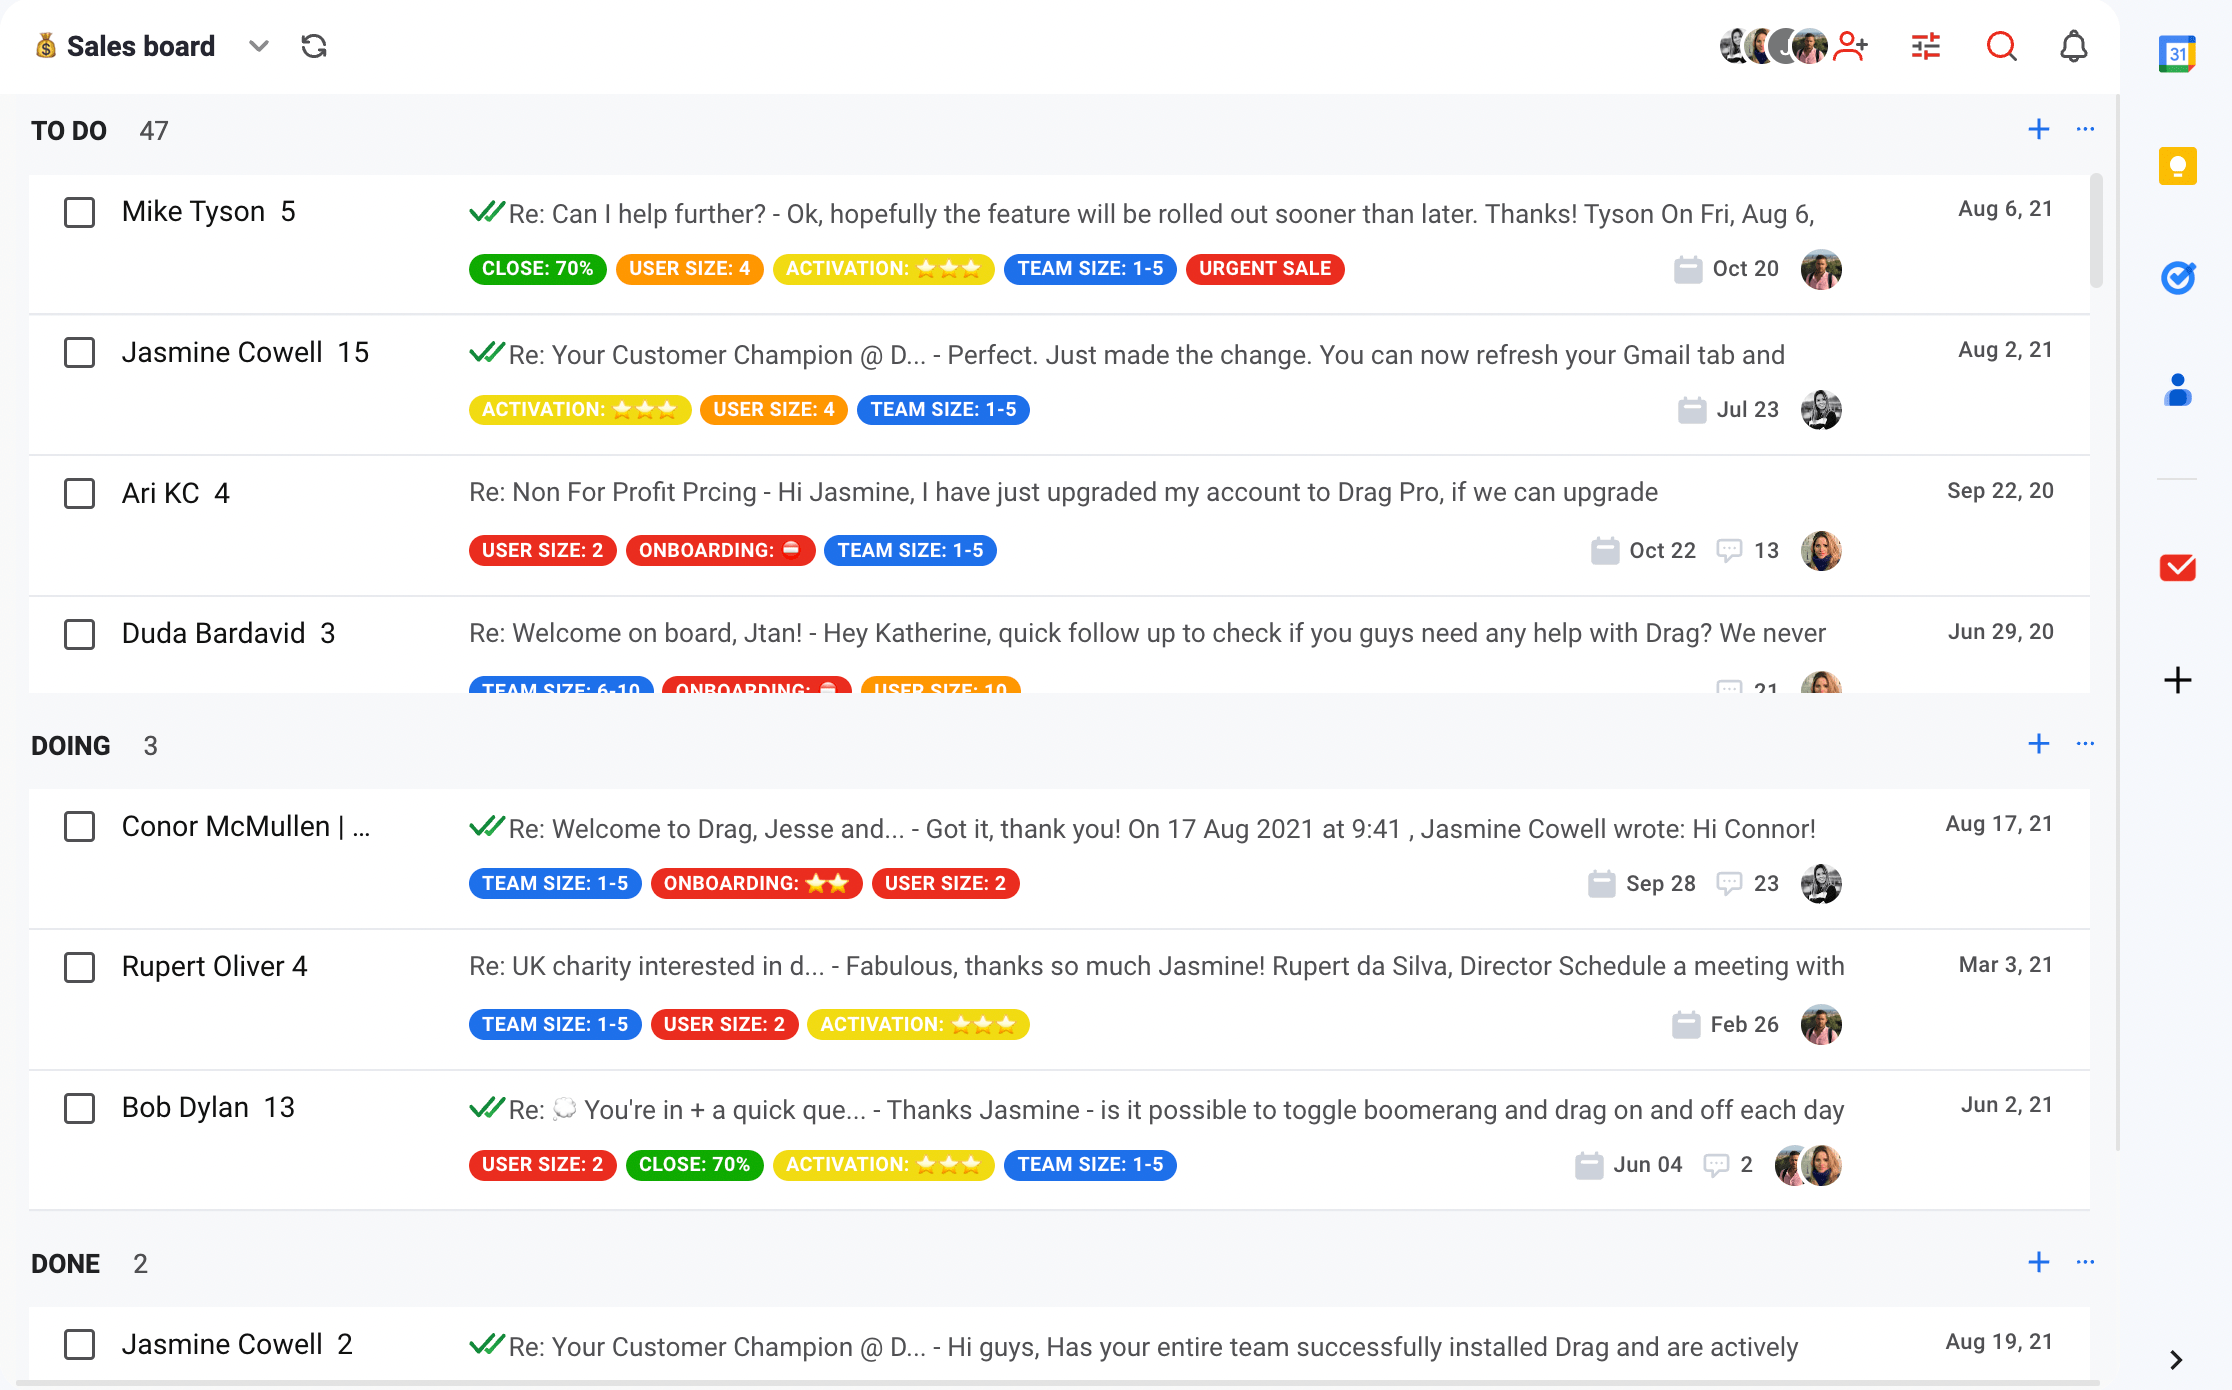Click the Jun 04 due date on Bob Dylan
This screenshot has height=1390, width=2232.
pyautogui.click(x=1629, y=1165)
